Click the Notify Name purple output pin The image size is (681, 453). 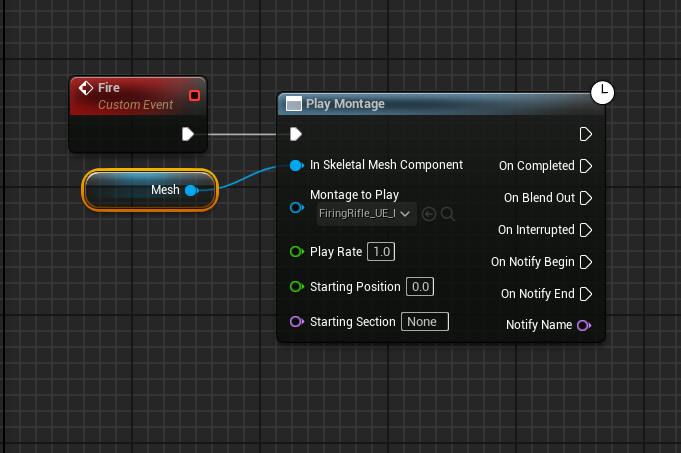(584, 325)
